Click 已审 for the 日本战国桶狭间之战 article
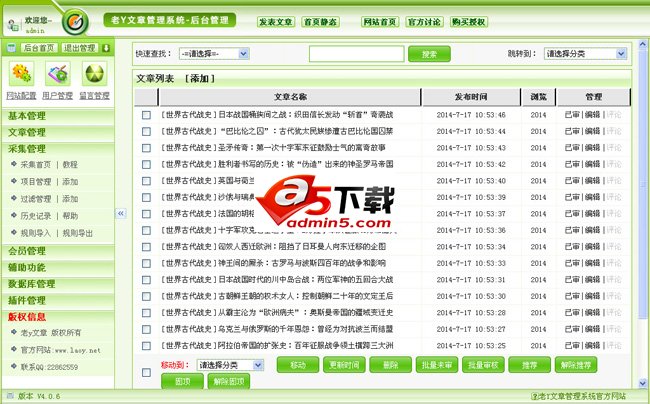The width and height of the screenshot is (650, 404). [572, 115]
